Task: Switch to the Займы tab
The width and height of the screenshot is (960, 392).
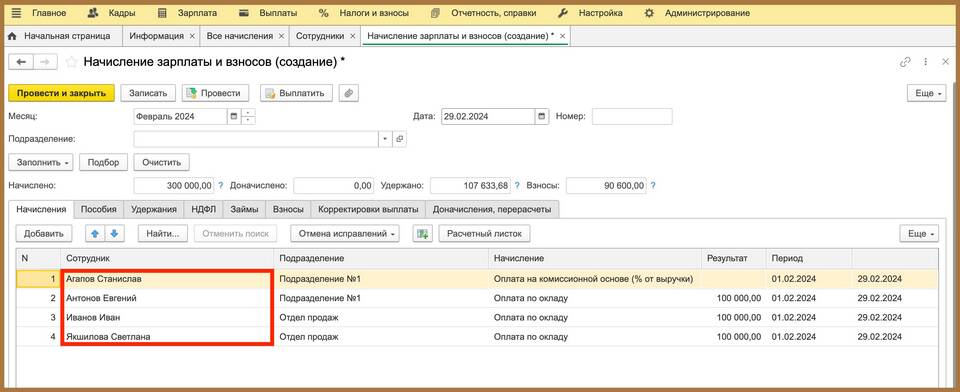Action: pyautogui.click(x=244, y=209)
